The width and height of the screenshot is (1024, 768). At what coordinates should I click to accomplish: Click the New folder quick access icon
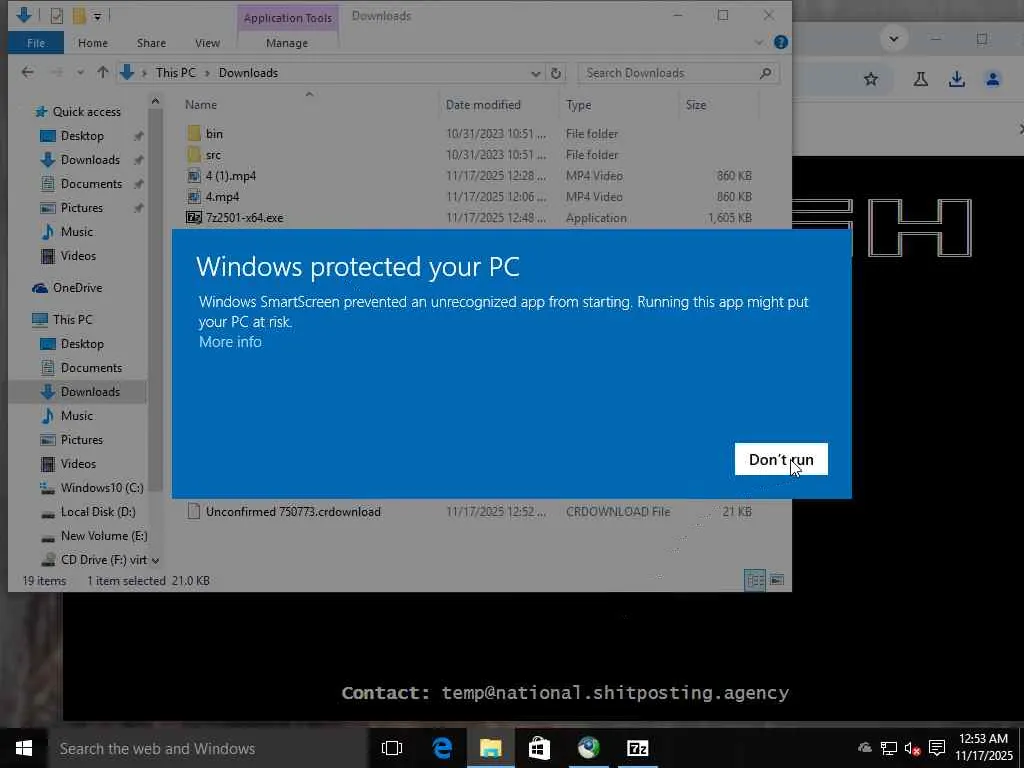pyautogui.click(x=78, y=16)
